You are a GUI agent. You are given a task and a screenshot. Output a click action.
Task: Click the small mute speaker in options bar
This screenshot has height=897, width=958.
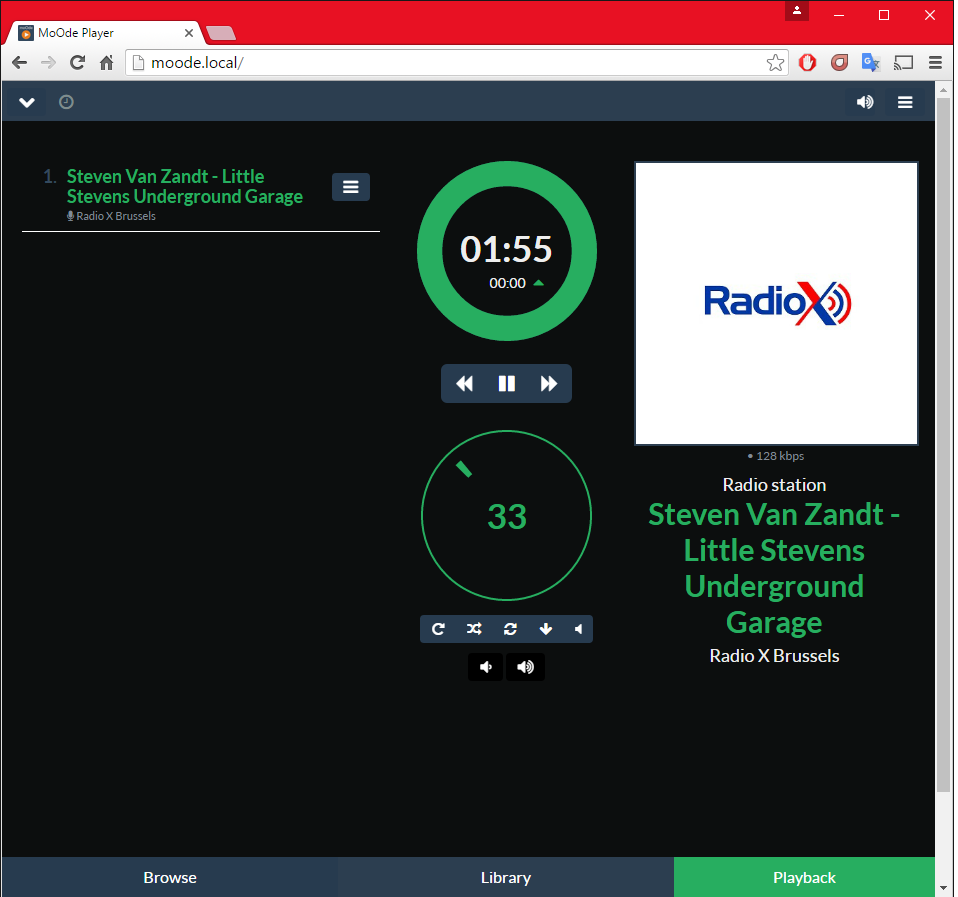tap(578, 629)
